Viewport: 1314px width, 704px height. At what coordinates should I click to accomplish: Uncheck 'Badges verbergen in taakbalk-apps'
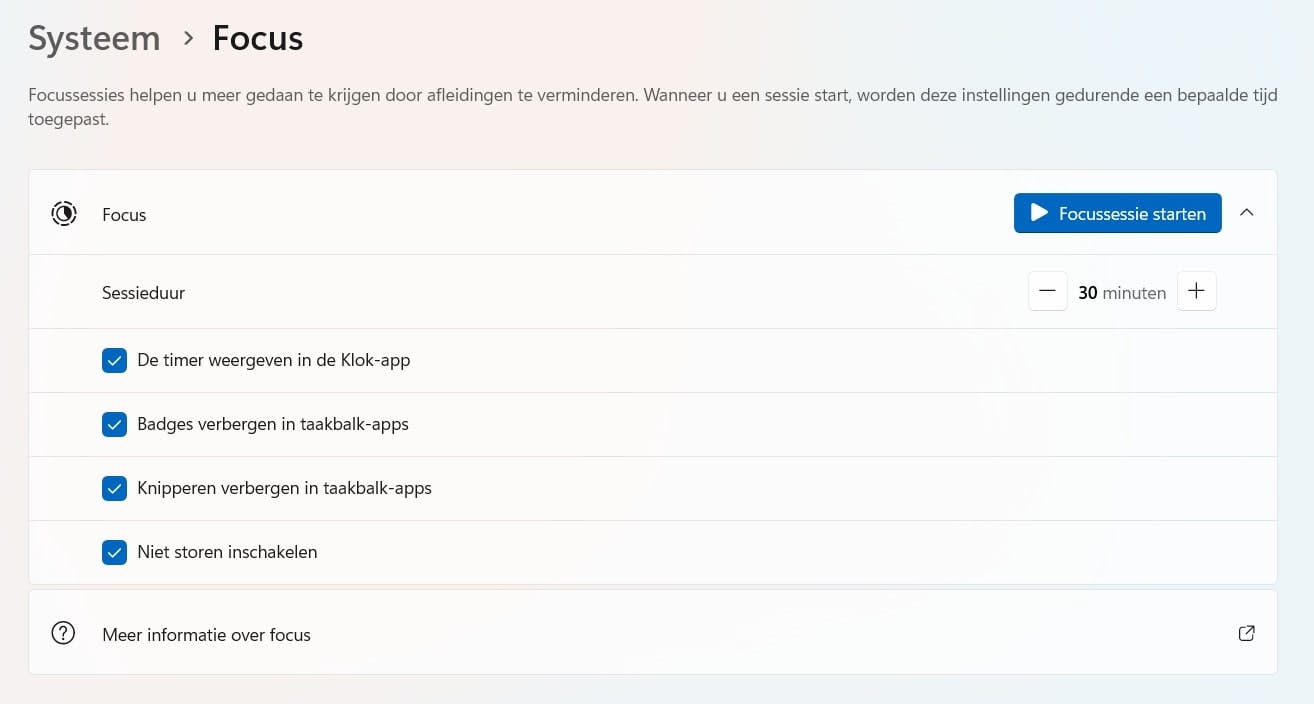pos(114,424)
